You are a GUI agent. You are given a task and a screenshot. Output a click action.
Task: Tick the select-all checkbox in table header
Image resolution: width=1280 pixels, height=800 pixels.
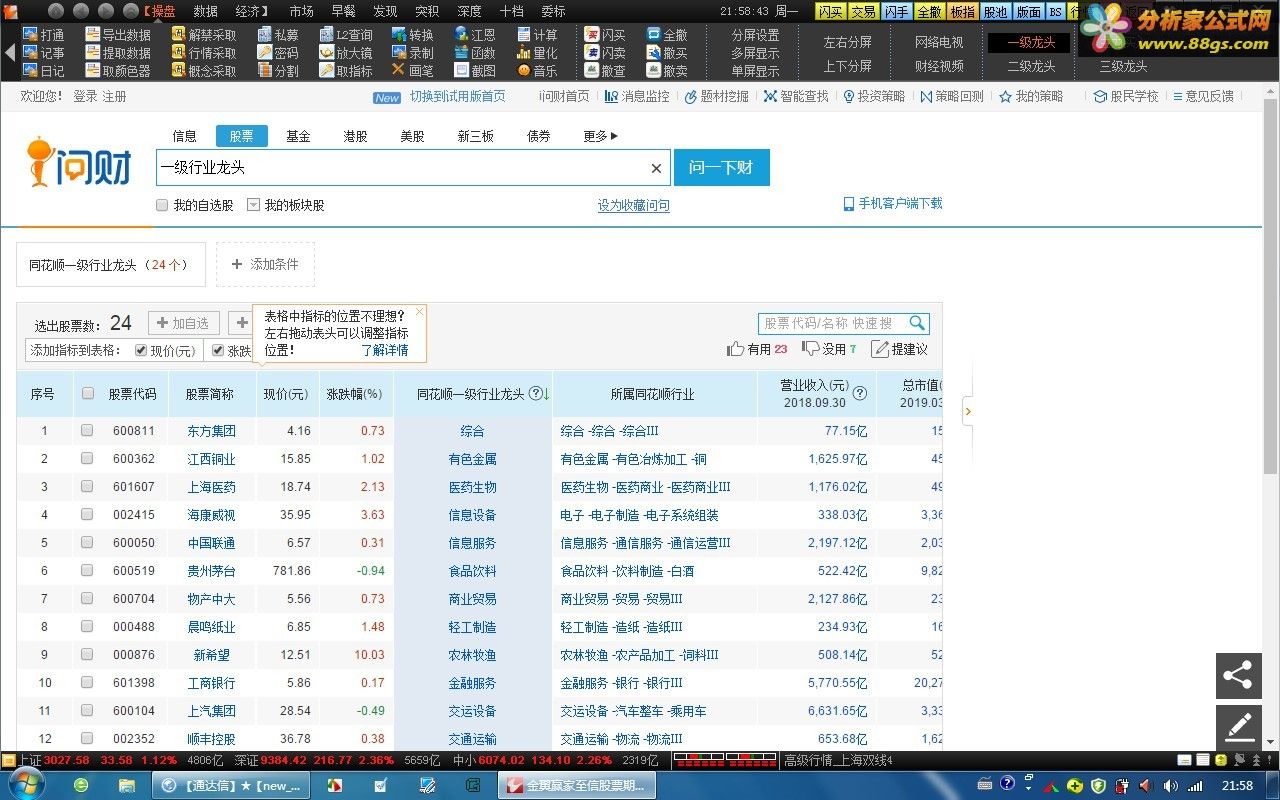pyautogui.click(x=88, y=394)
